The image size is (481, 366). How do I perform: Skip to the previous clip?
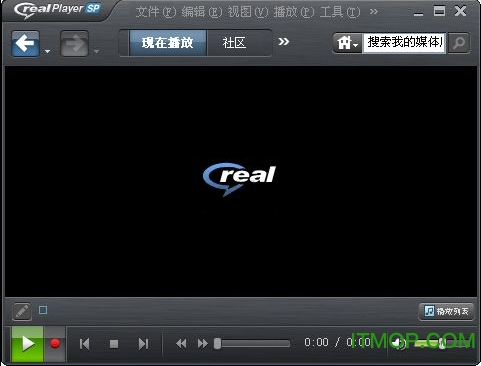85,344
